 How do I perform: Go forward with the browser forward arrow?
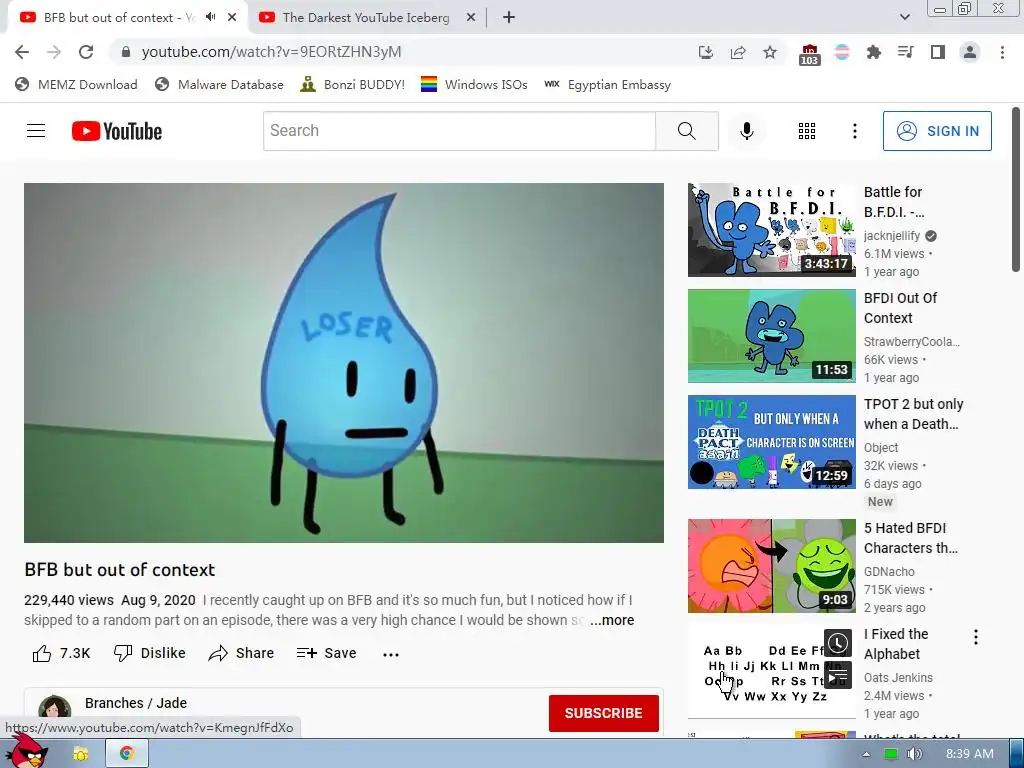click(x=54, y=52)
